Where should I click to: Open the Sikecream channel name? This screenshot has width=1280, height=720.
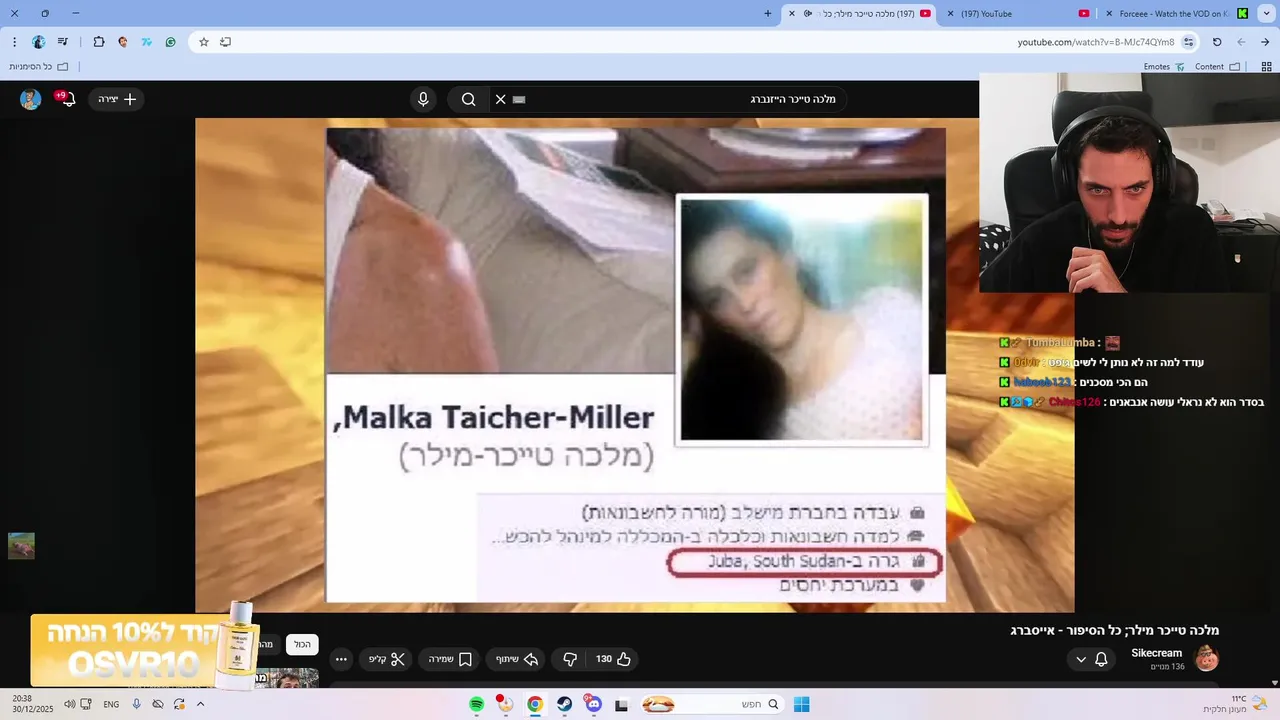point(1157,653)
